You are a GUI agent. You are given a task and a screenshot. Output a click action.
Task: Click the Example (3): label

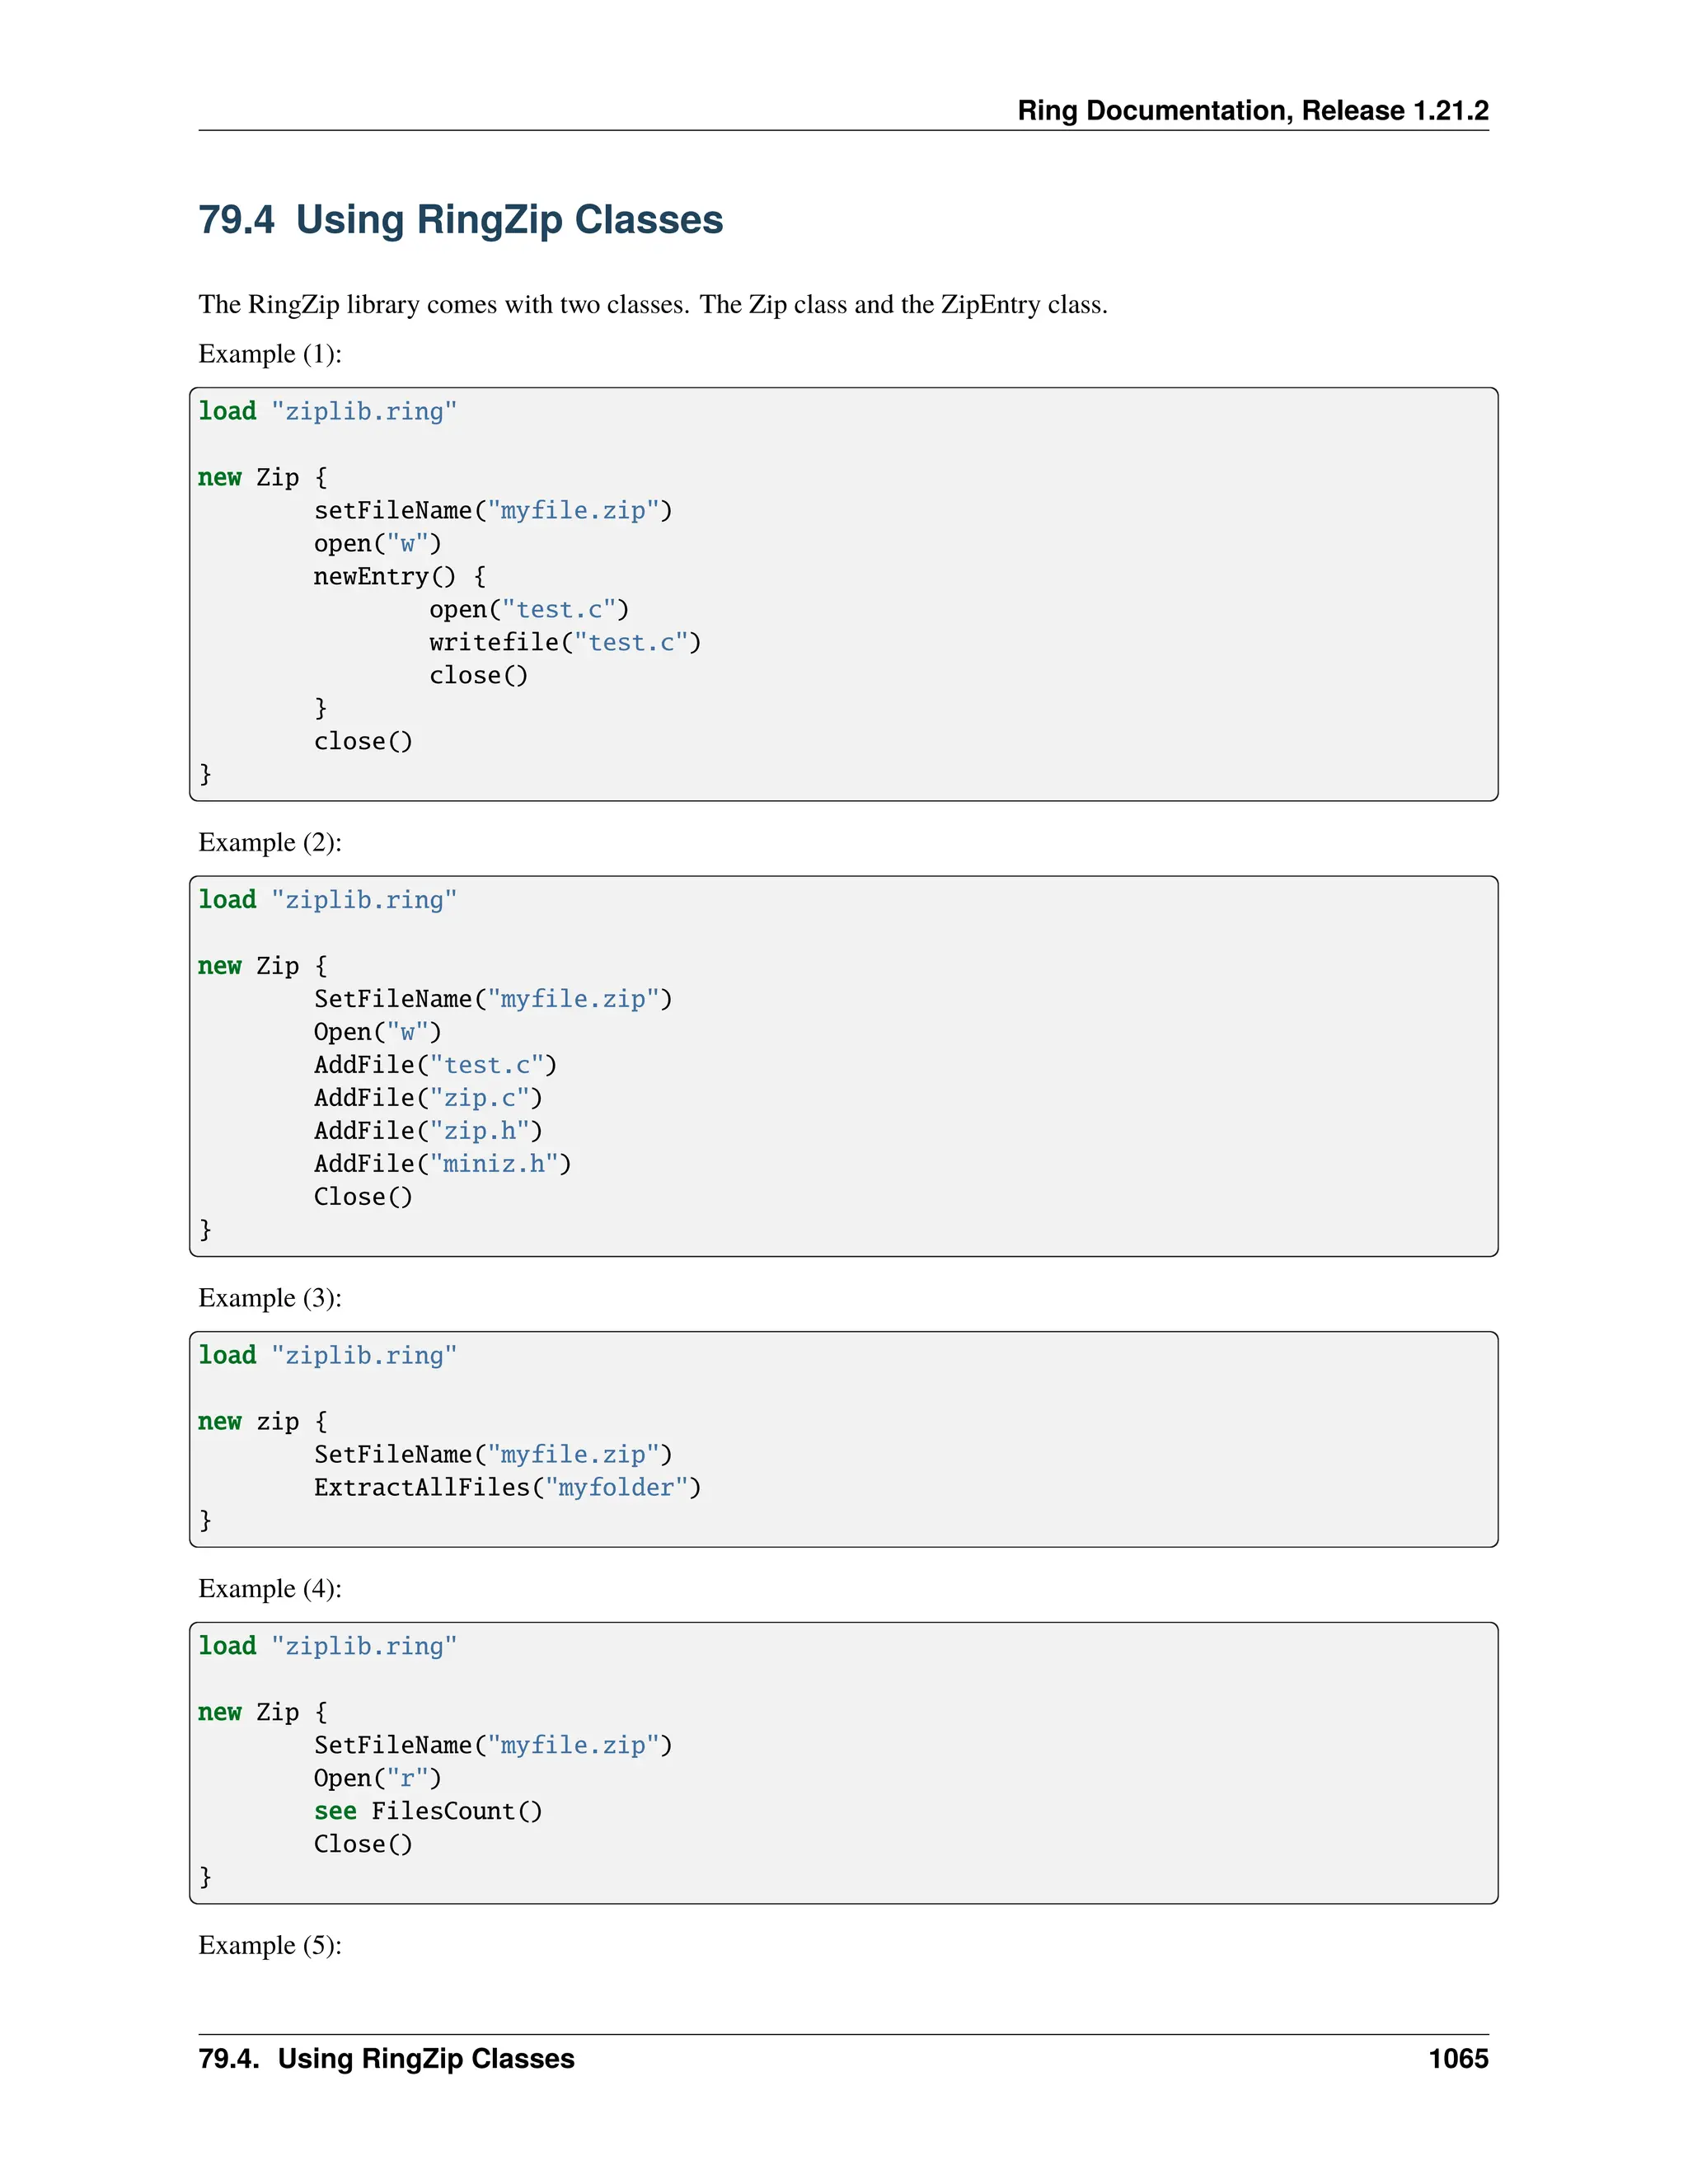270,1298
